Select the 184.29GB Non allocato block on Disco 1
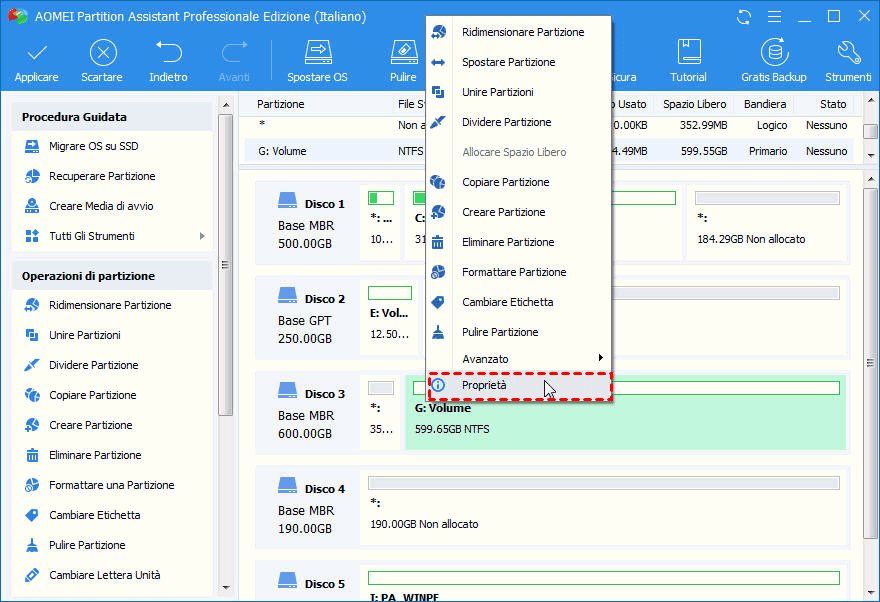 (x=767, y=223)
